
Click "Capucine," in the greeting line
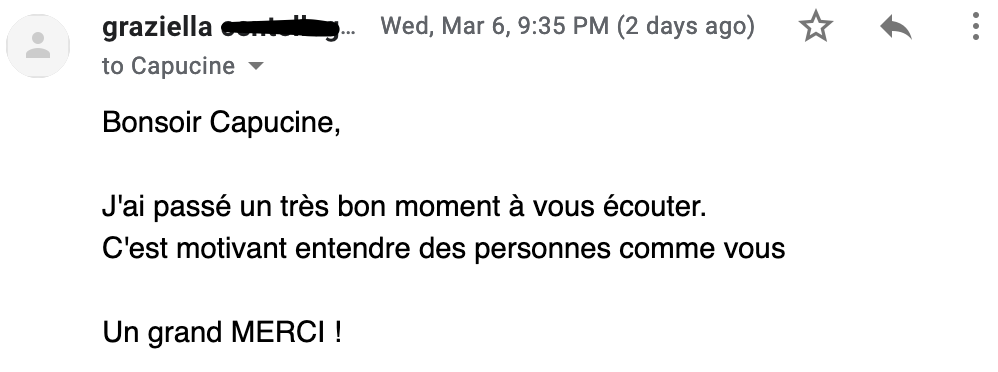click(275, 122)
